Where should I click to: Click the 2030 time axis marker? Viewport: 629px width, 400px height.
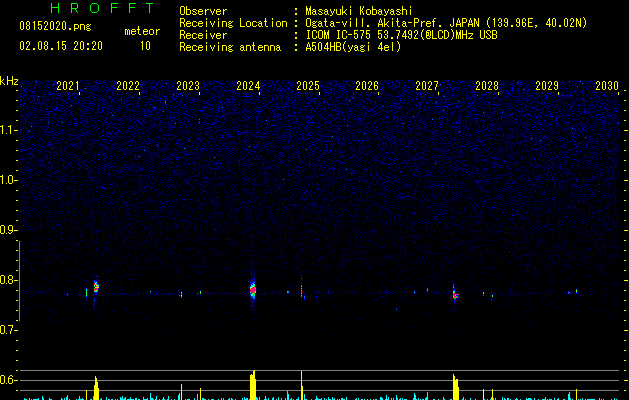click(x=607, y=85)
